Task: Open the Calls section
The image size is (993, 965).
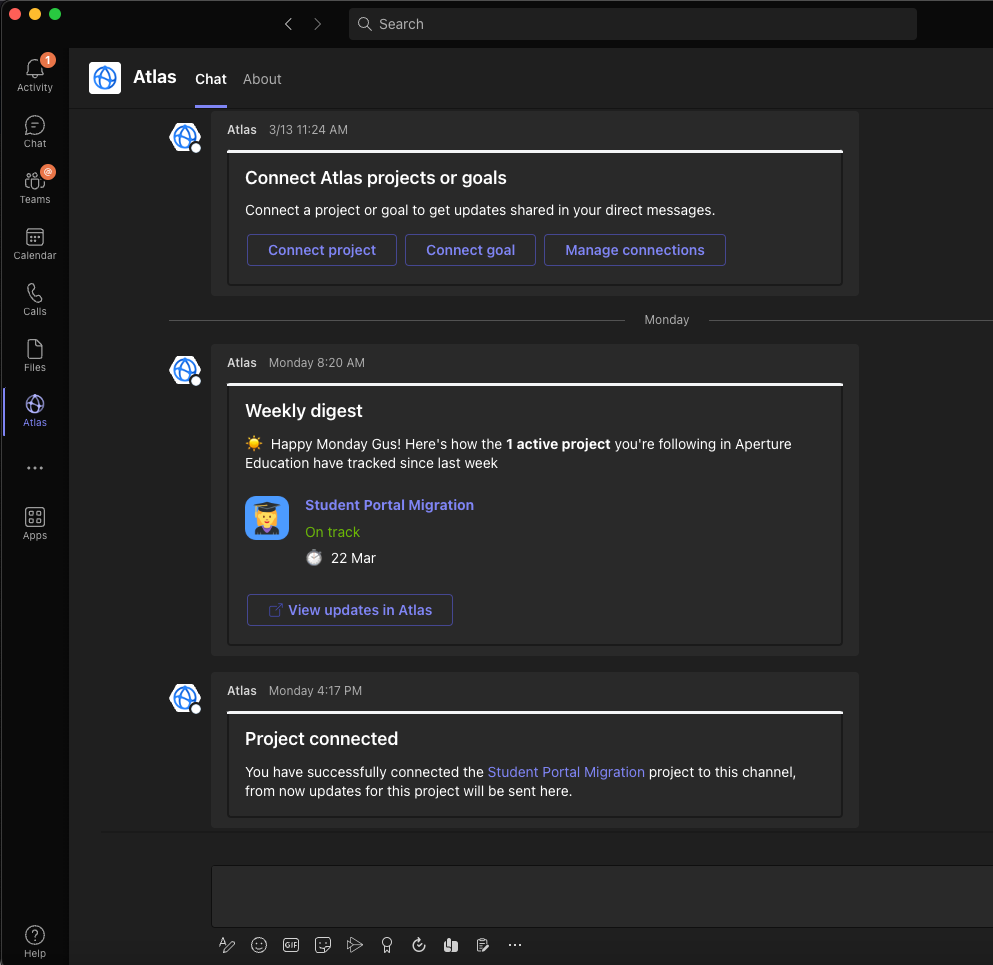Action: tap(35, 300)
